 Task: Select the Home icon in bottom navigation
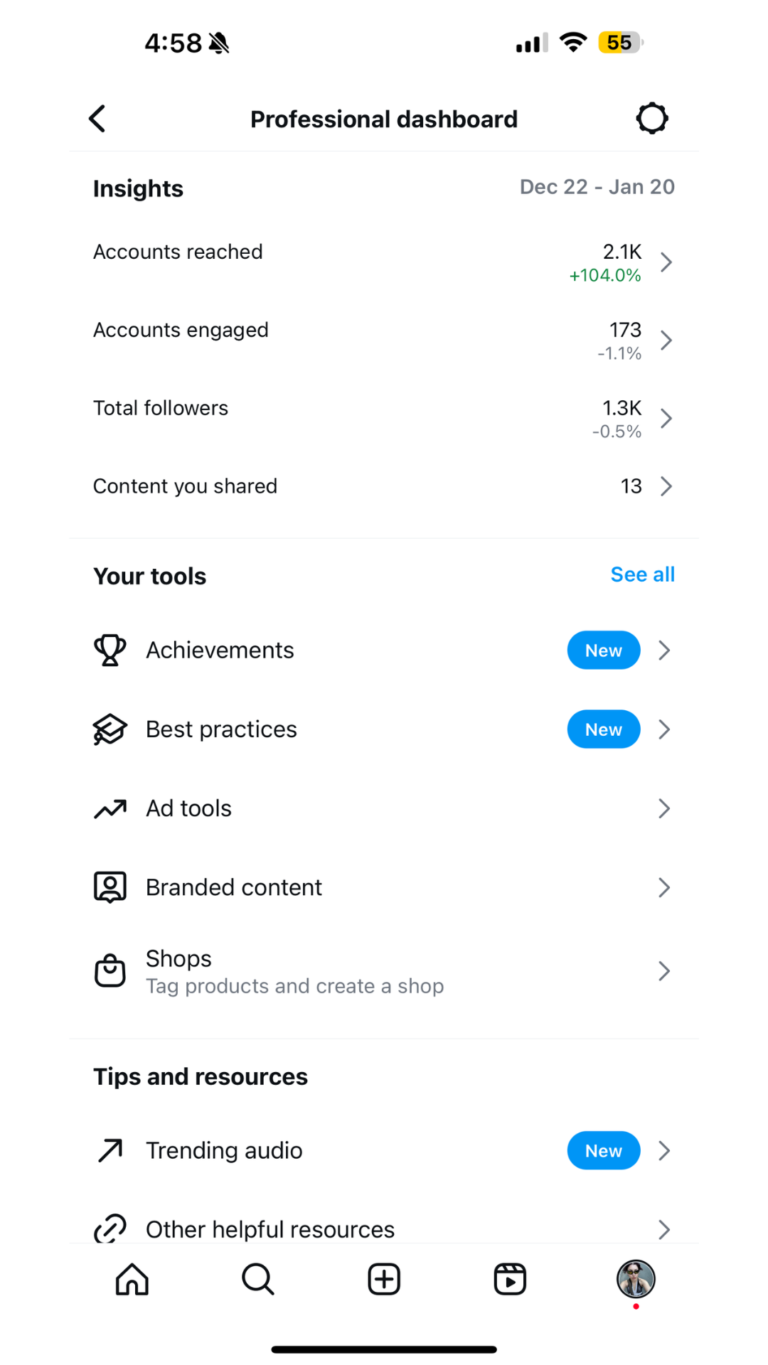131,1279
